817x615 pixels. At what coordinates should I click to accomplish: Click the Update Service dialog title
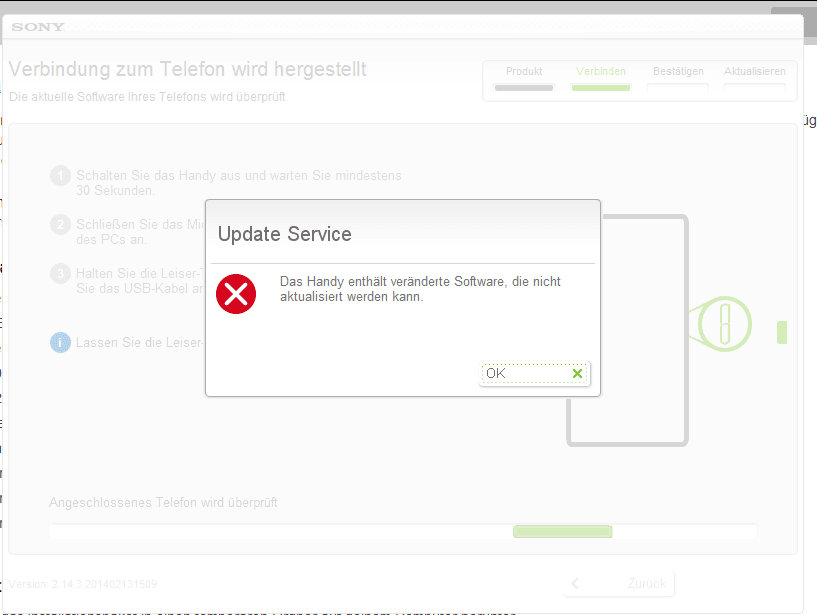coord(284,234)
